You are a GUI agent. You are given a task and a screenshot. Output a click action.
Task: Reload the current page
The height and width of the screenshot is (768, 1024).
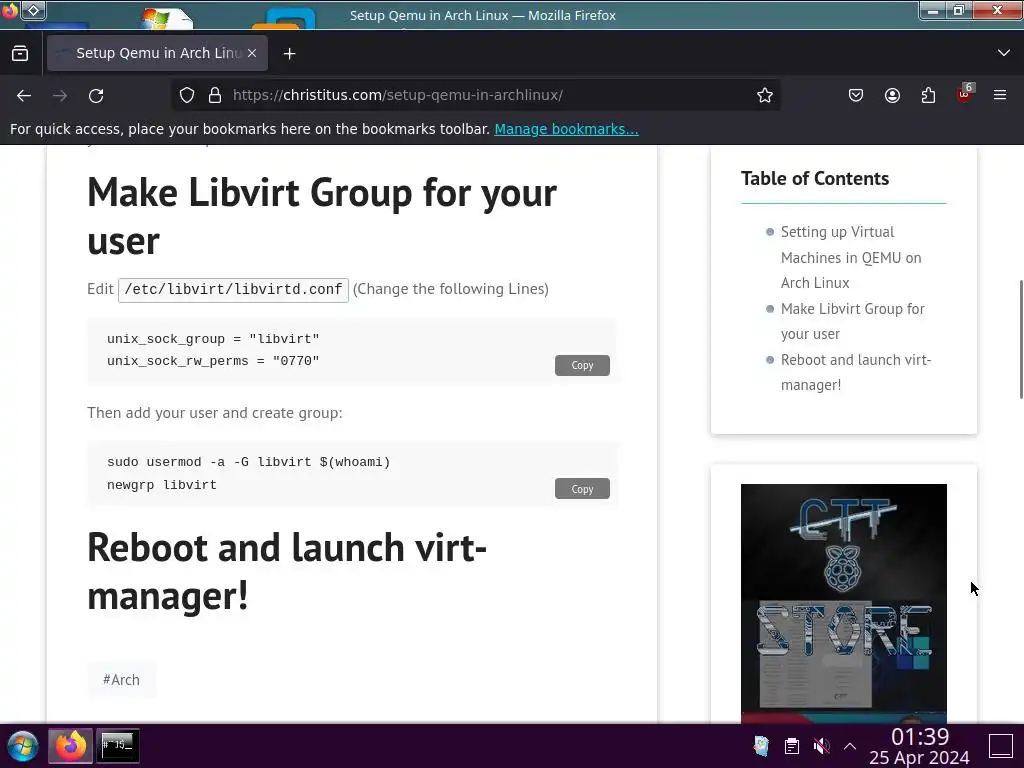(x=96, y=95)
